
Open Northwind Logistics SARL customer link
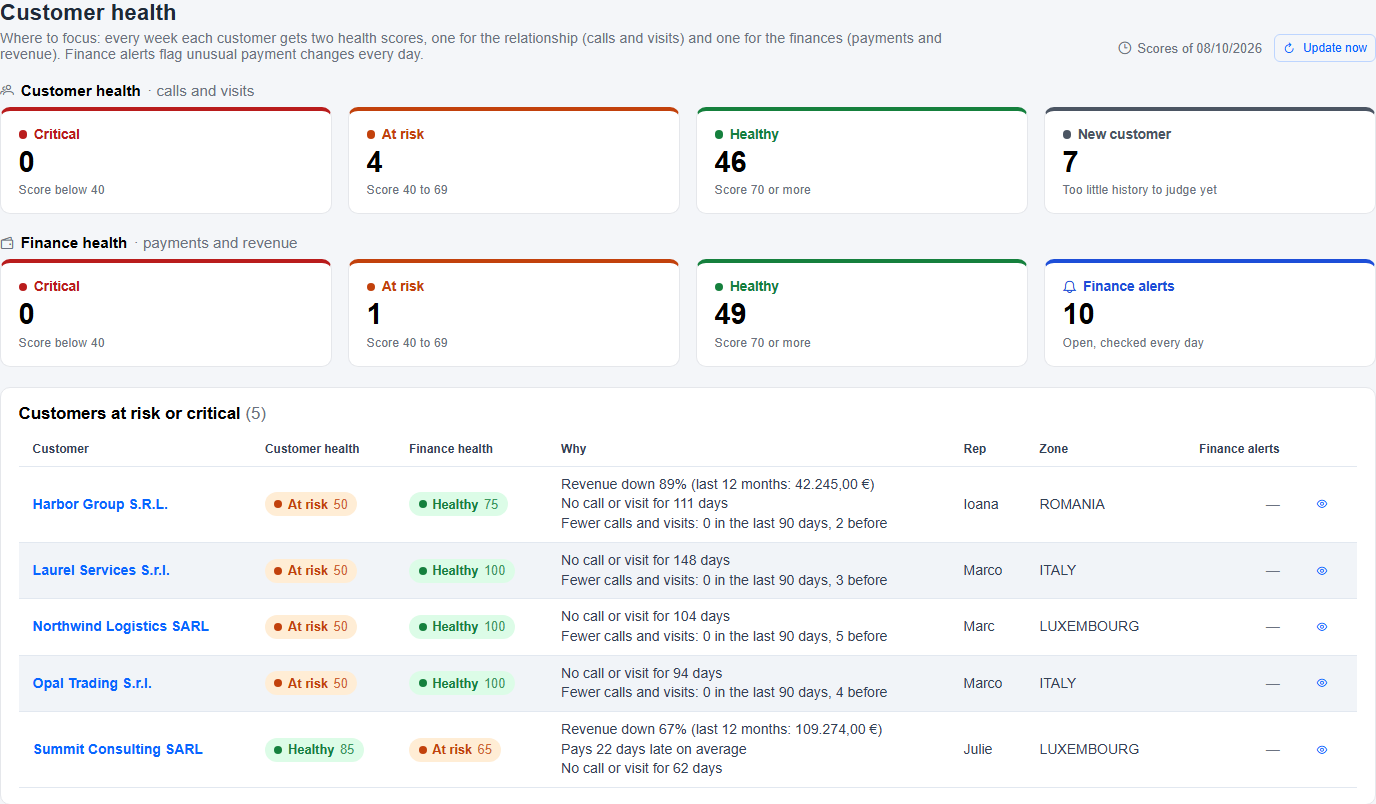click(x=121, y=626)
